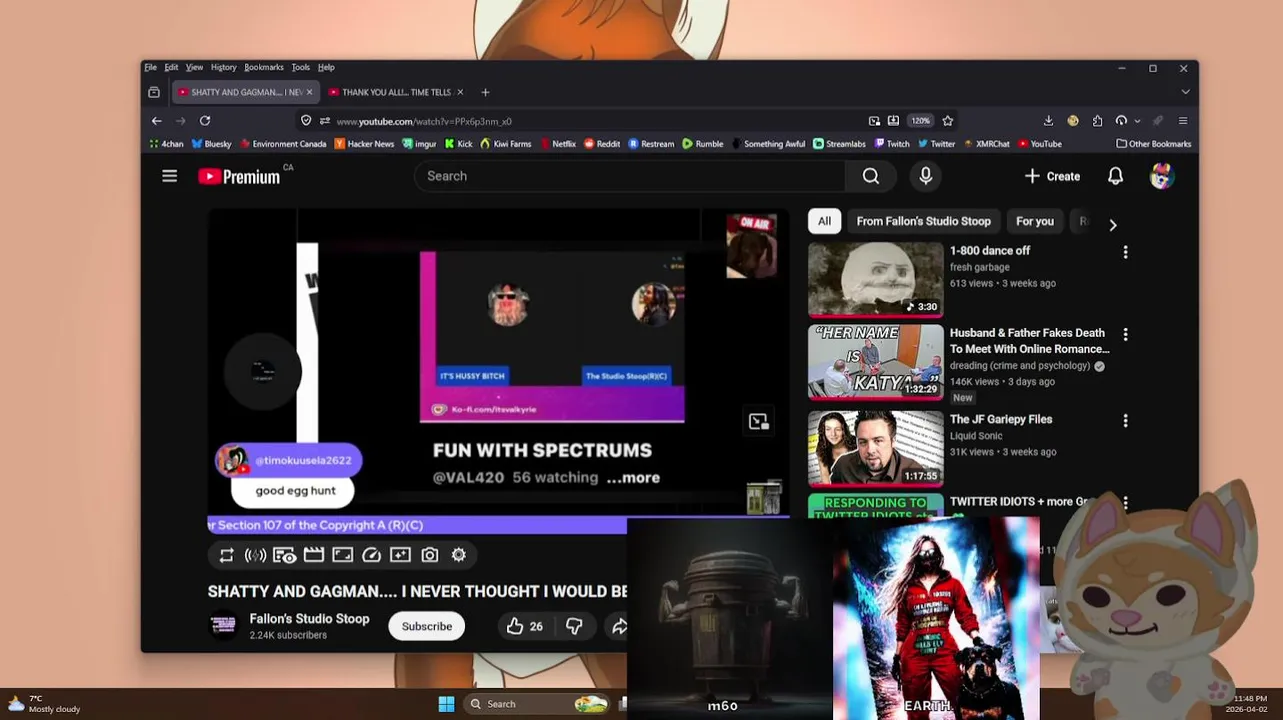Click the YouTube Premium logo
The height and width of the screenshot is (720, 1283).
click(240, 176)
